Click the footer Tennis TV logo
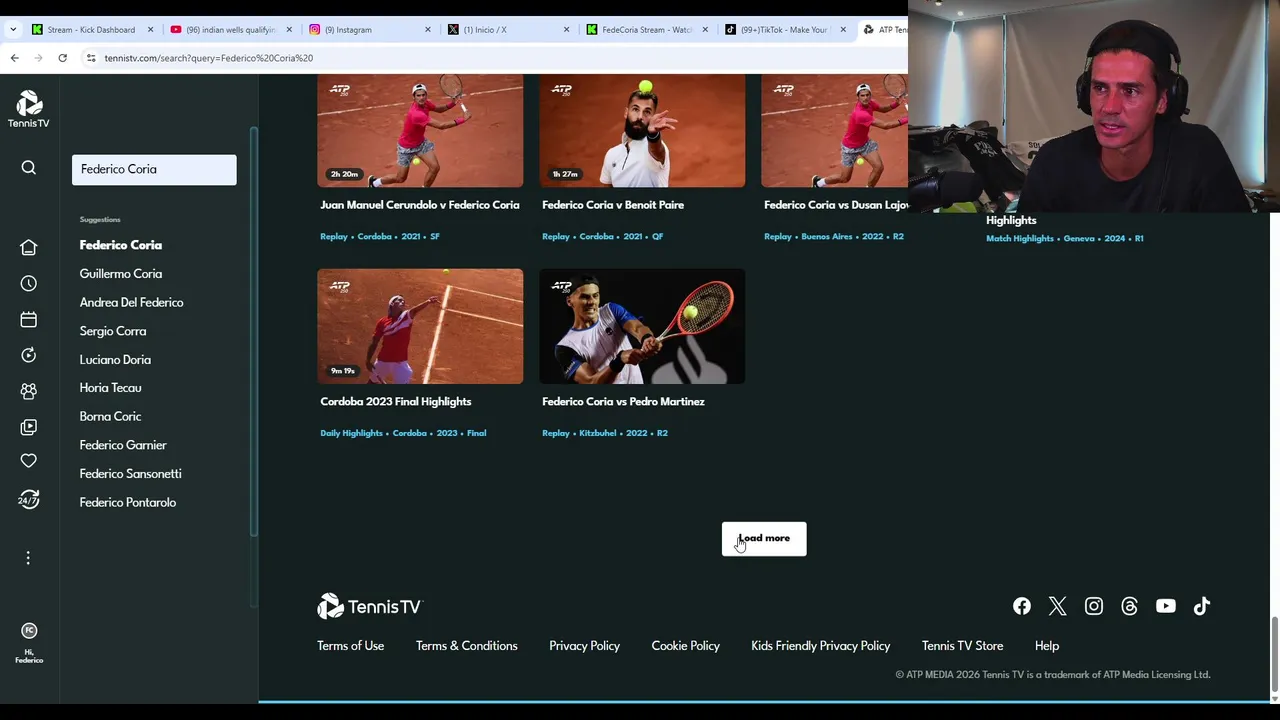 point(370,606)
